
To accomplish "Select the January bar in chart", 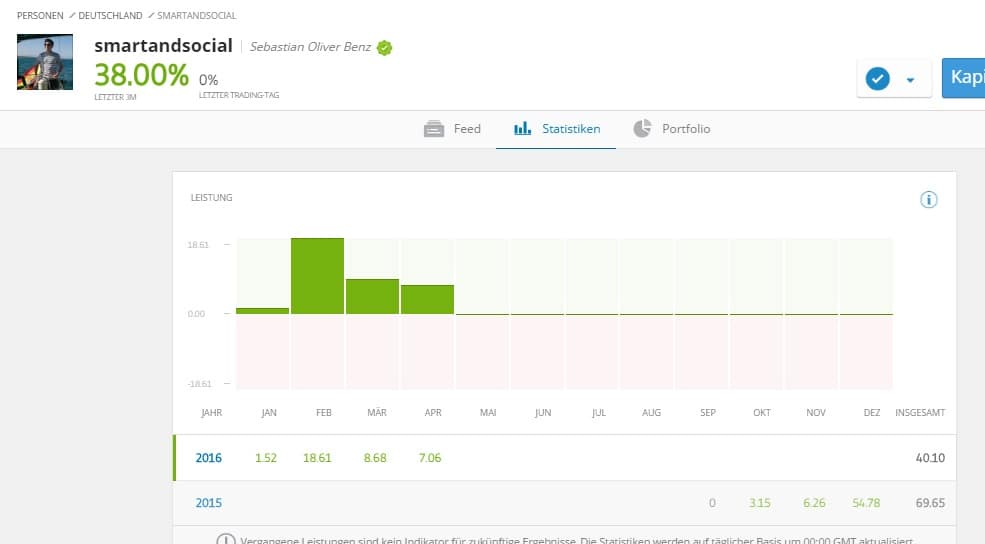I will coord(263,311).
